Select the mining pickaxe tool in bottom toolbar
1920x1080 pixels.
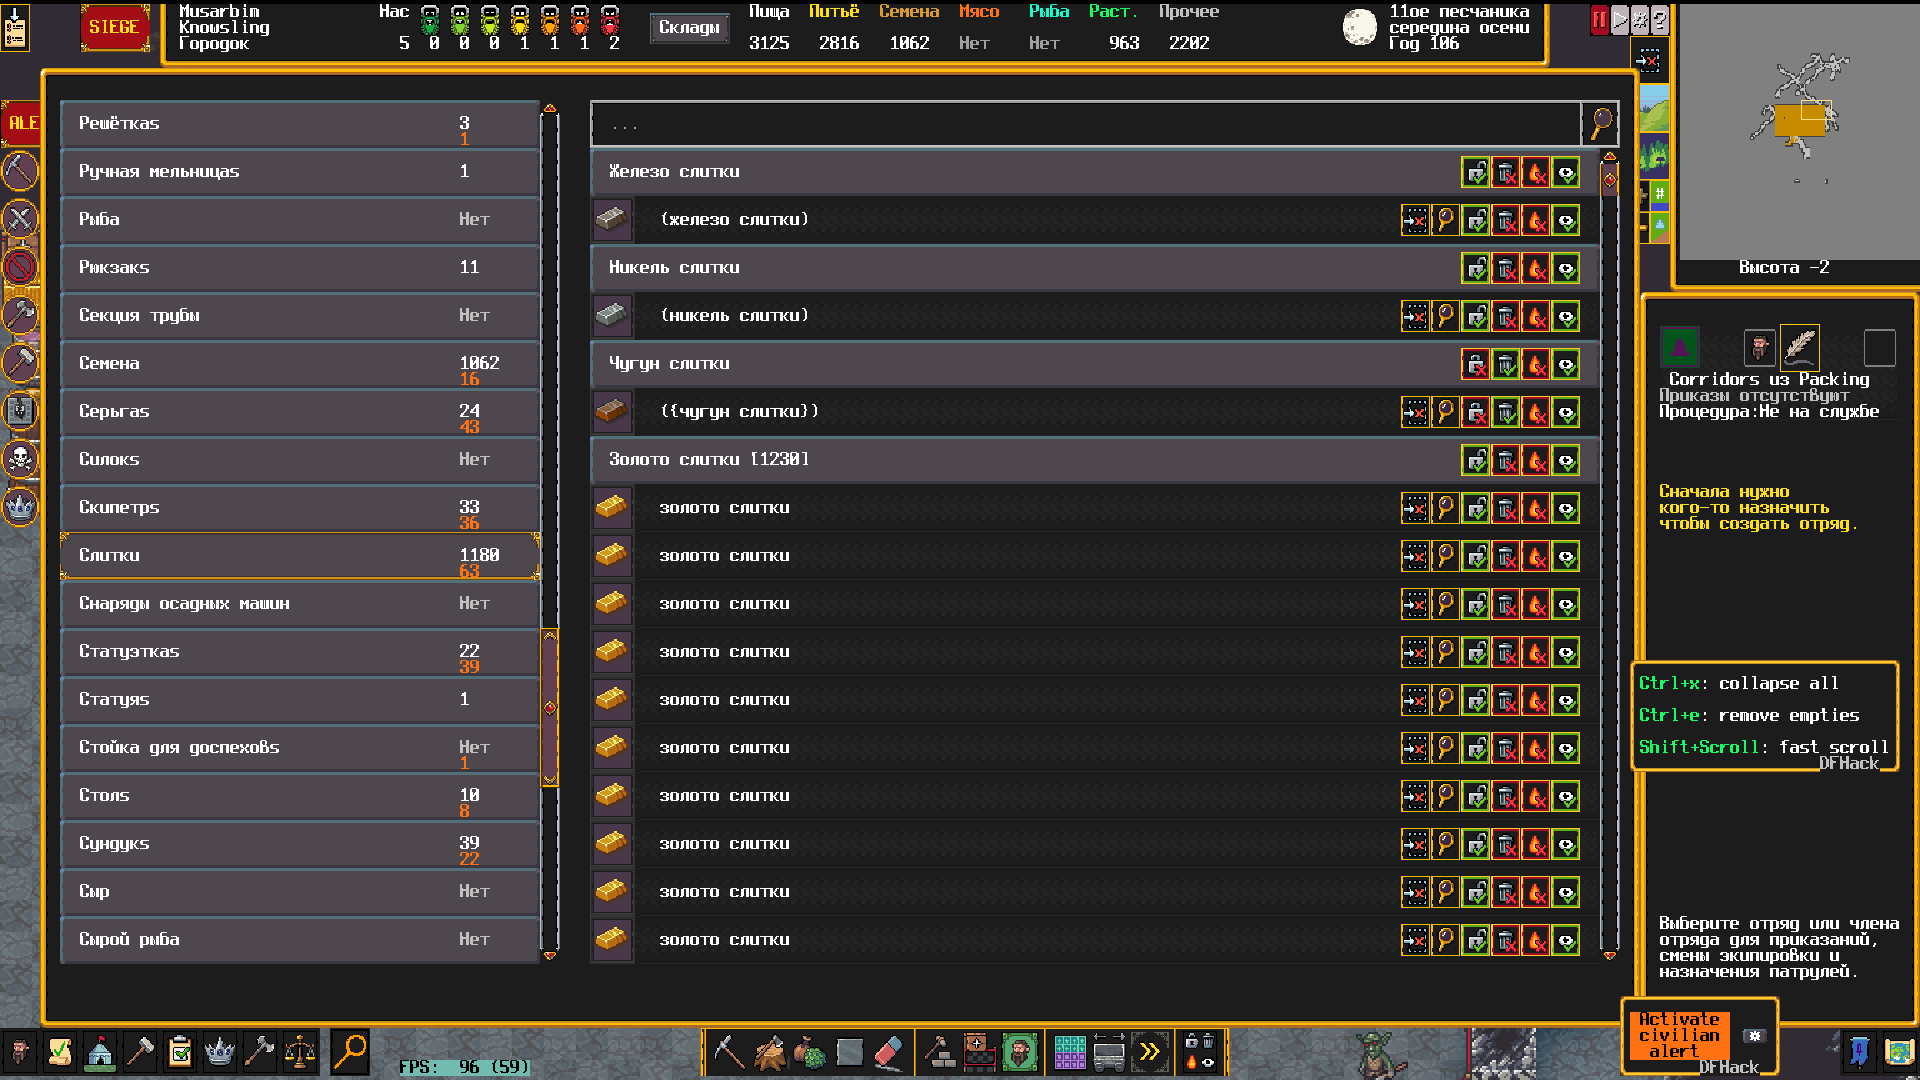point(728,1052)
